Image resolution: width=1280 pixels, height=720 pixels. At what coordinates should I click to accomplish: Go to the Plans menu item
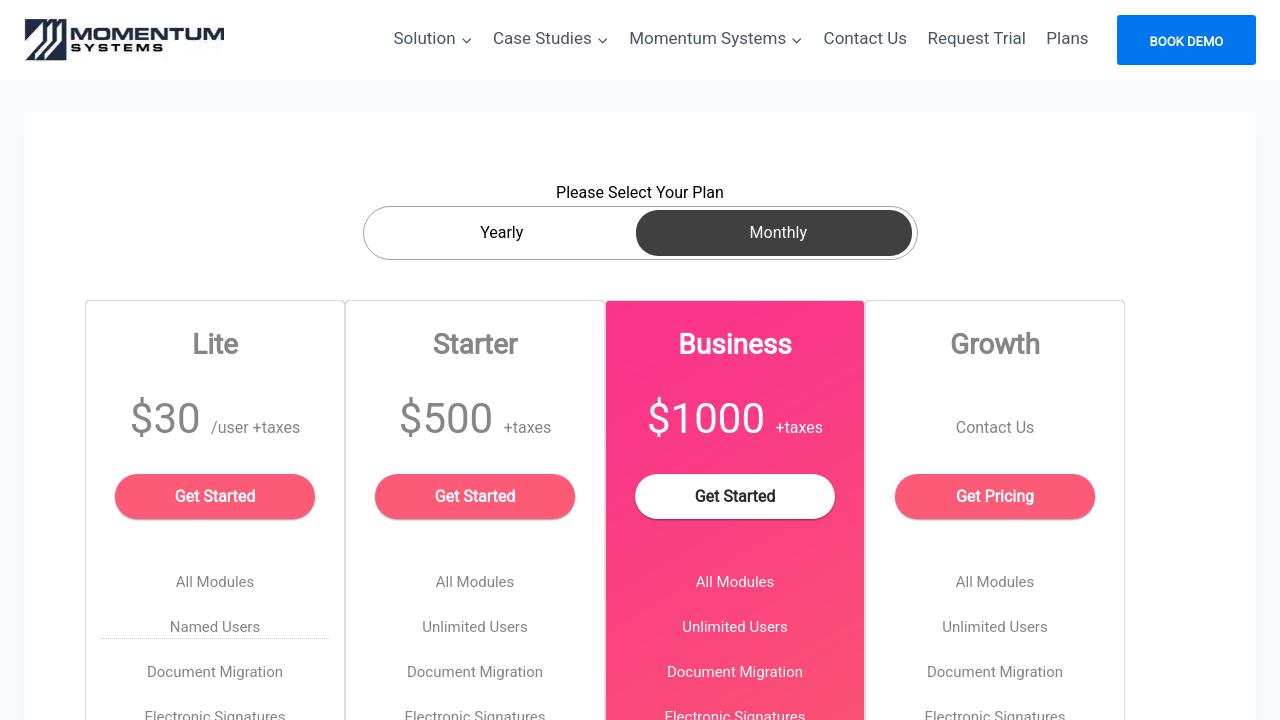tap(1067, 39)
